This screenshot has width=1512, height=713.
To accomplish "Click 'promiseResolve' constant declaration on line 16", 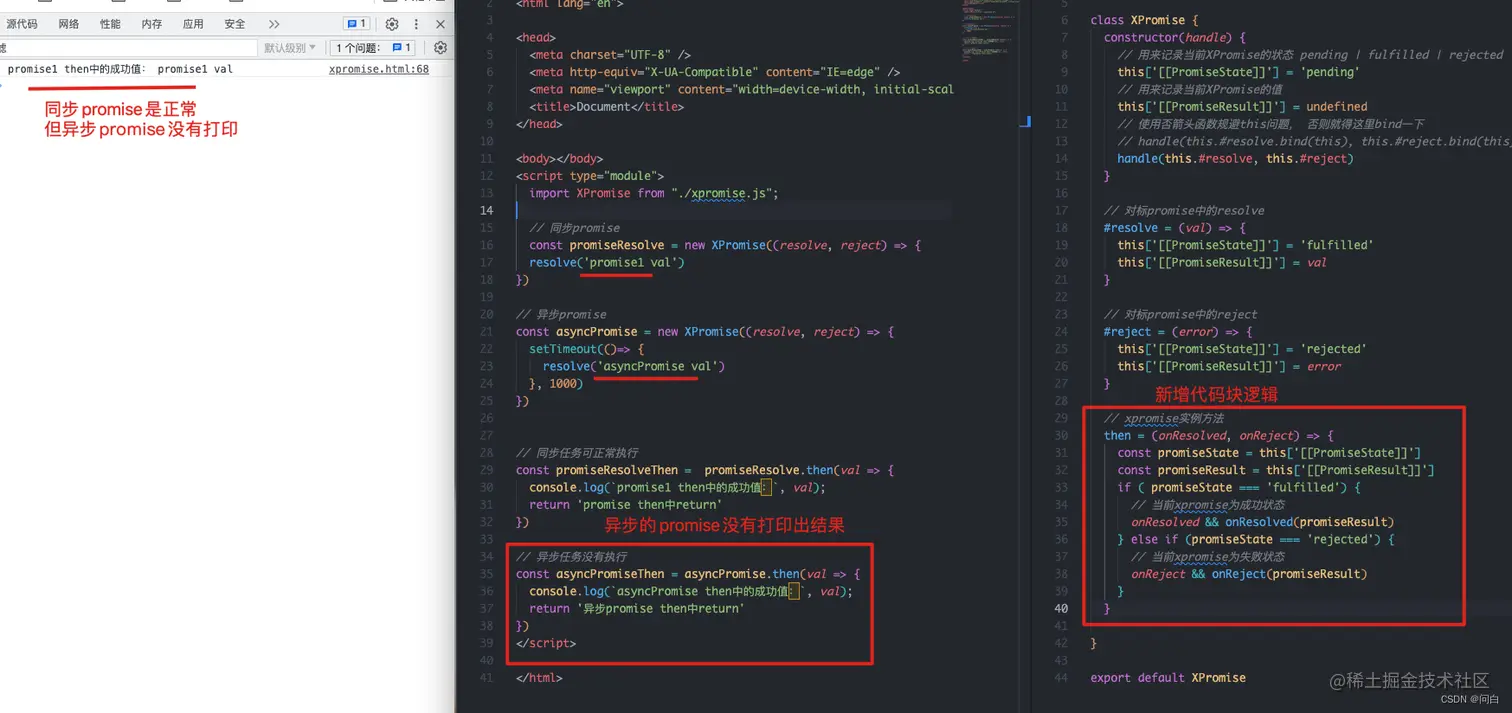I will point(617,245).
